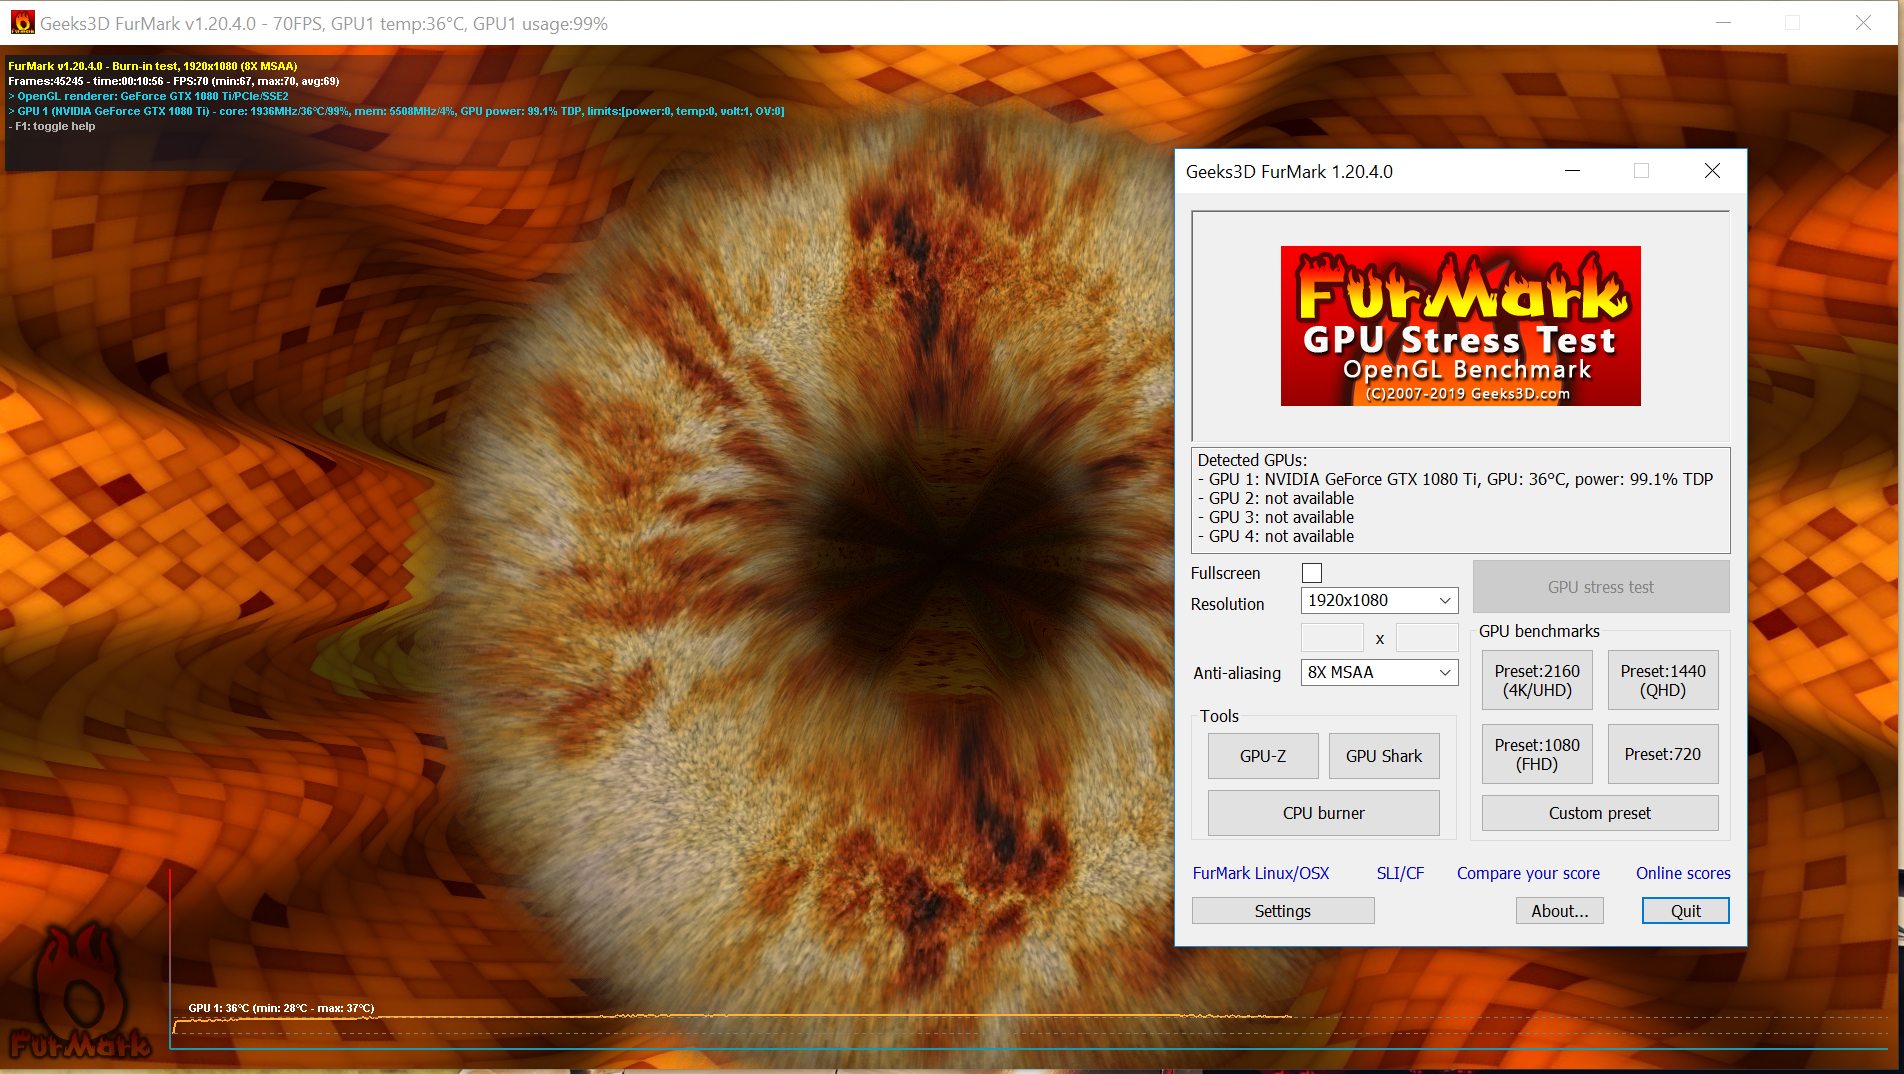Launch the GPU Shark tool

[1384, 756]
